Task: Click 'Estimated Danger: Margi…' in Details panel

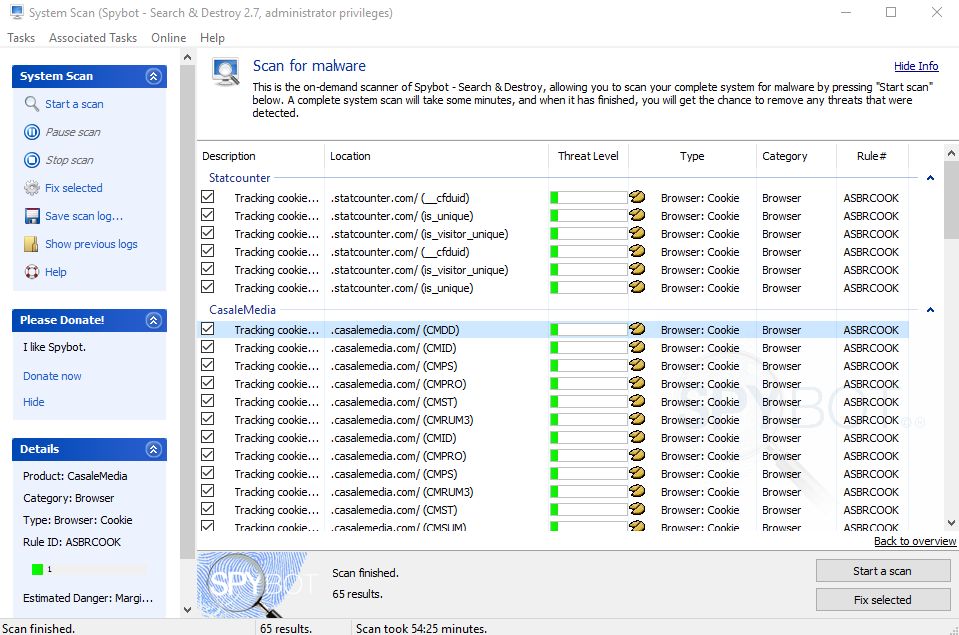Action: click(88, 598)
